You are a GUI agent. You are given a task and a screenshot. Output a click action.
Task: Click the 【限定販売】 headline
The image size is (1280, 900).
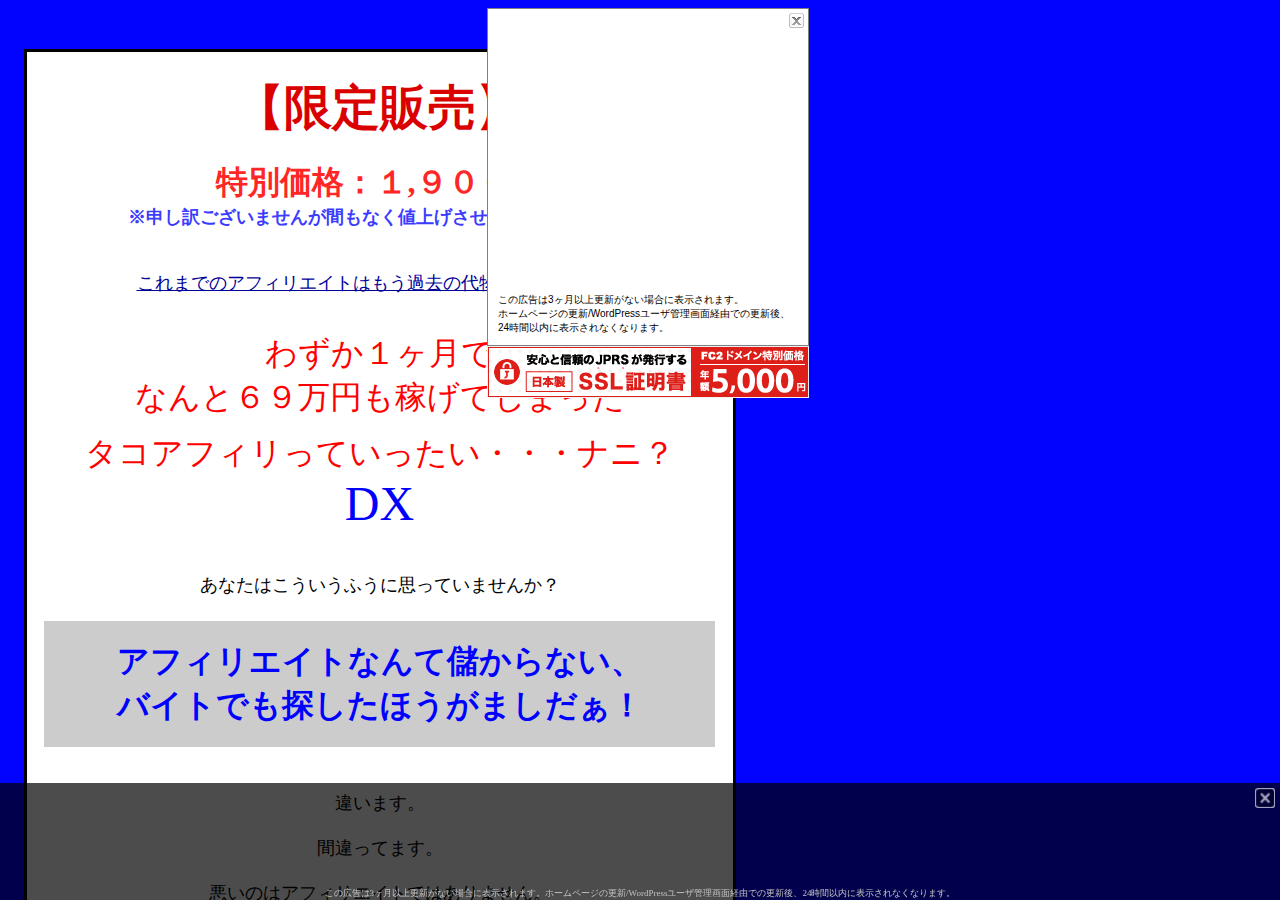366,108
